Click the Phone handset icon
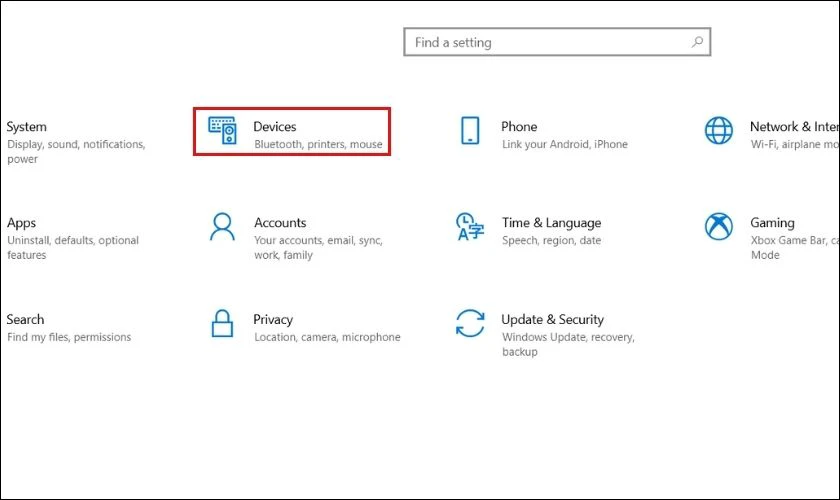 click(470, 131)
